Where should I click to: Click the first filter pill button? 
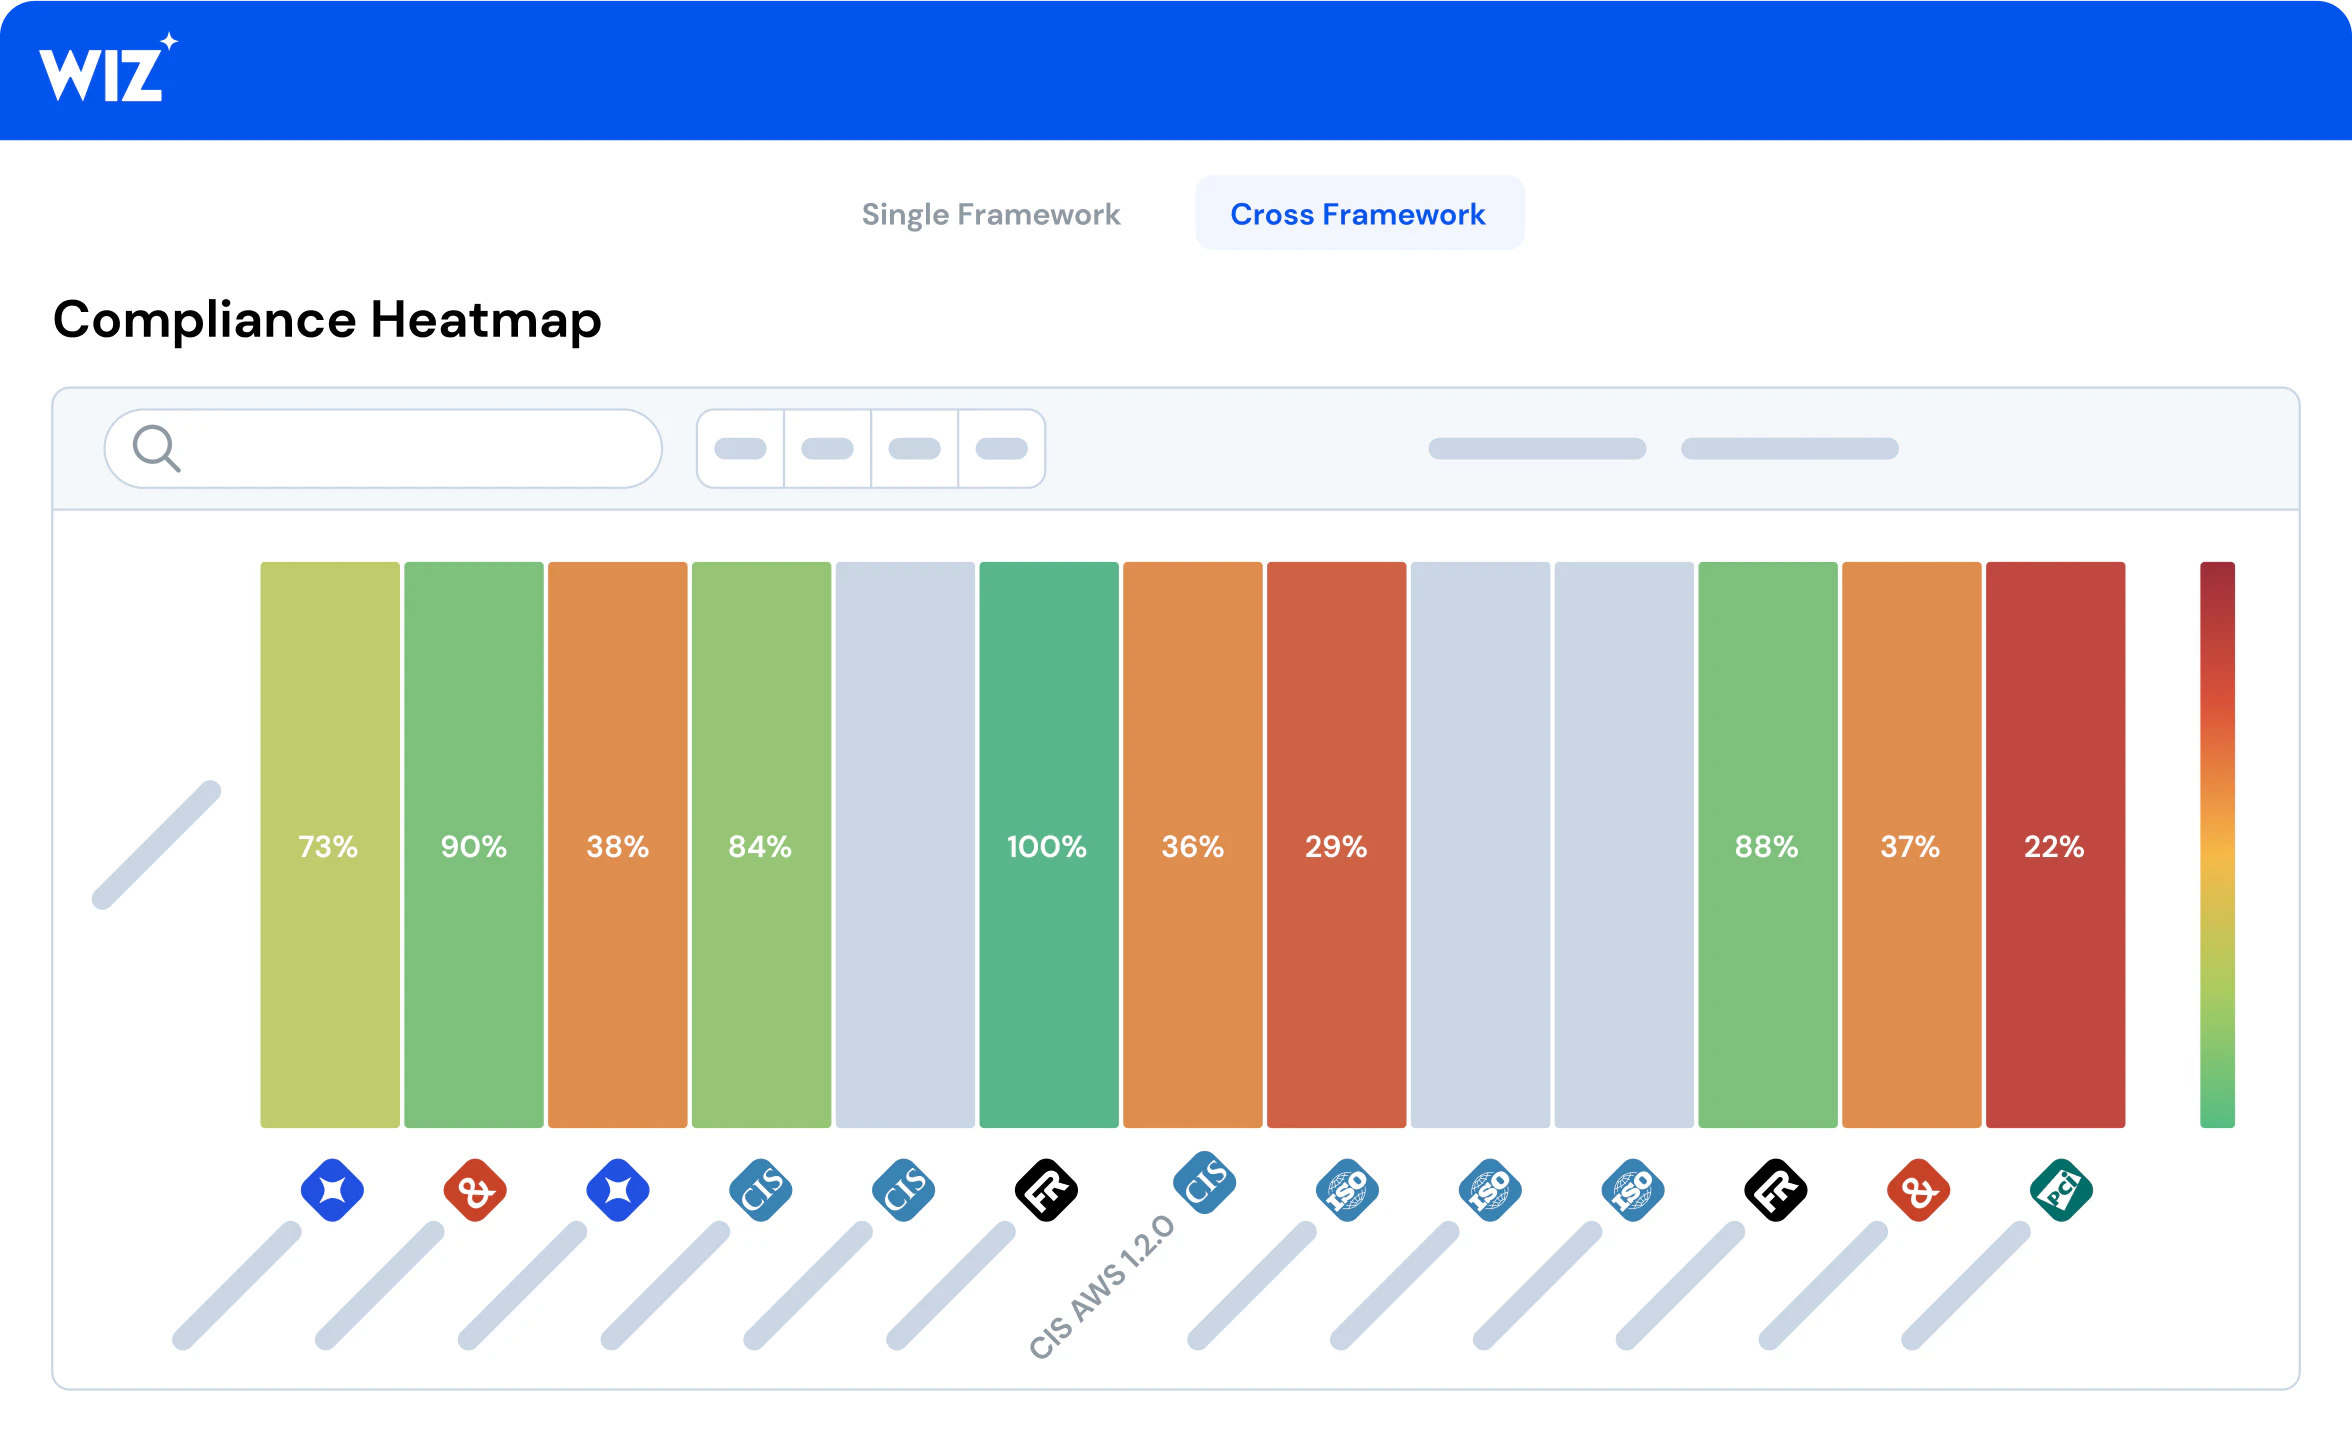(x=741, y=447)
